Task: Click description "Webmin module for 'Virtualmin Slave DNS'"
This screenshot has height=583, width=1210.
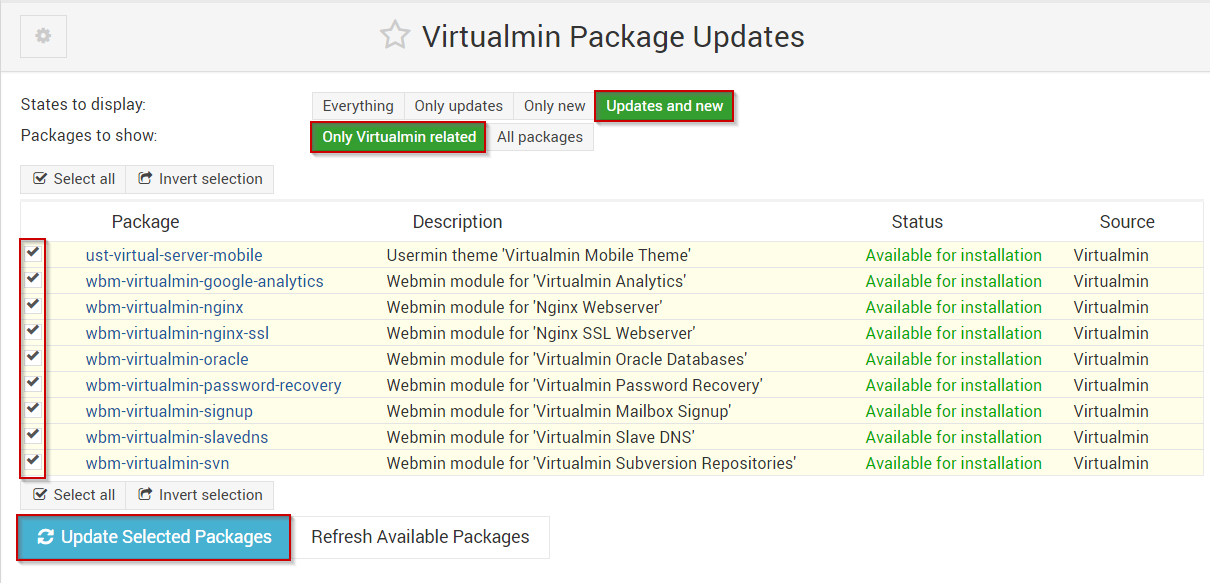Action: tap(541, 437)
